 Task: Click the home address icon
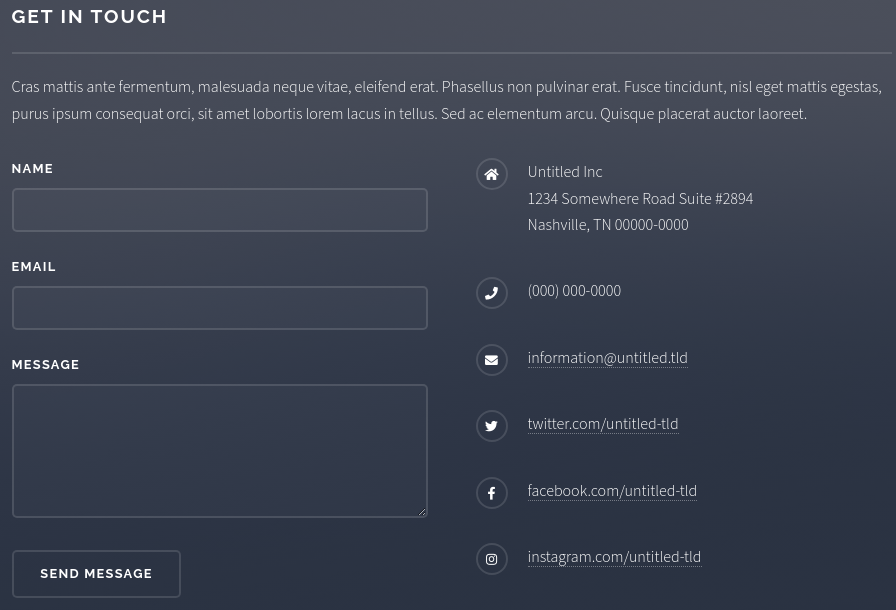pyautogui.click(x=491, y=174)
